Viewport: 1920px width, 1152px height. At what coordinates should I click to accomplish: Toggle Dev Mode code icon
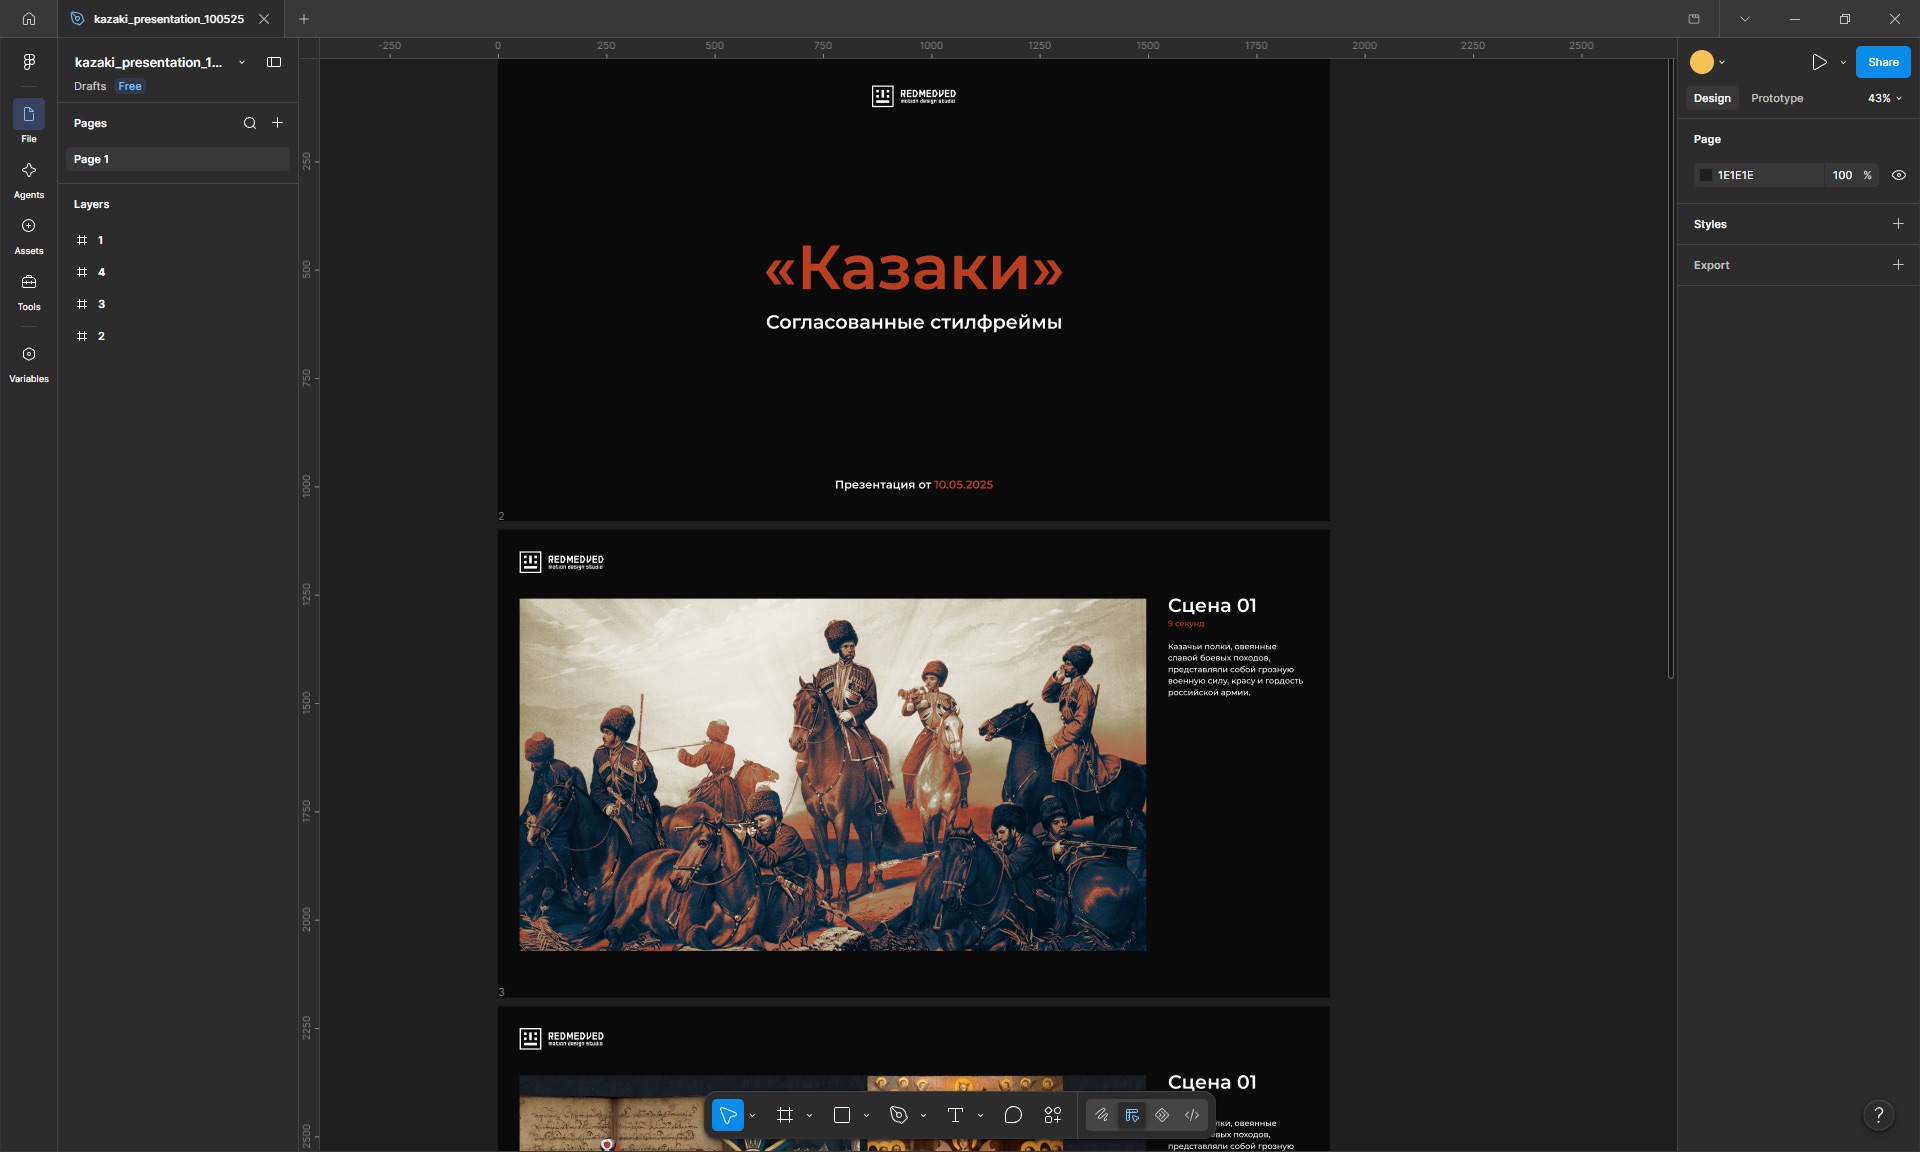point(1192,1115)
